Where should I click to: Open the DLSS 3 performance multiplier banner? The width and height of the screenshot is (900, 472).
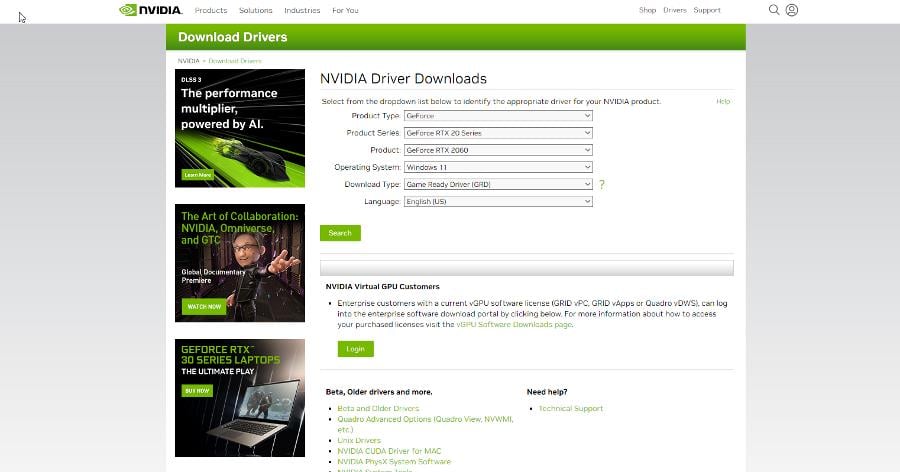coord(240,128)
